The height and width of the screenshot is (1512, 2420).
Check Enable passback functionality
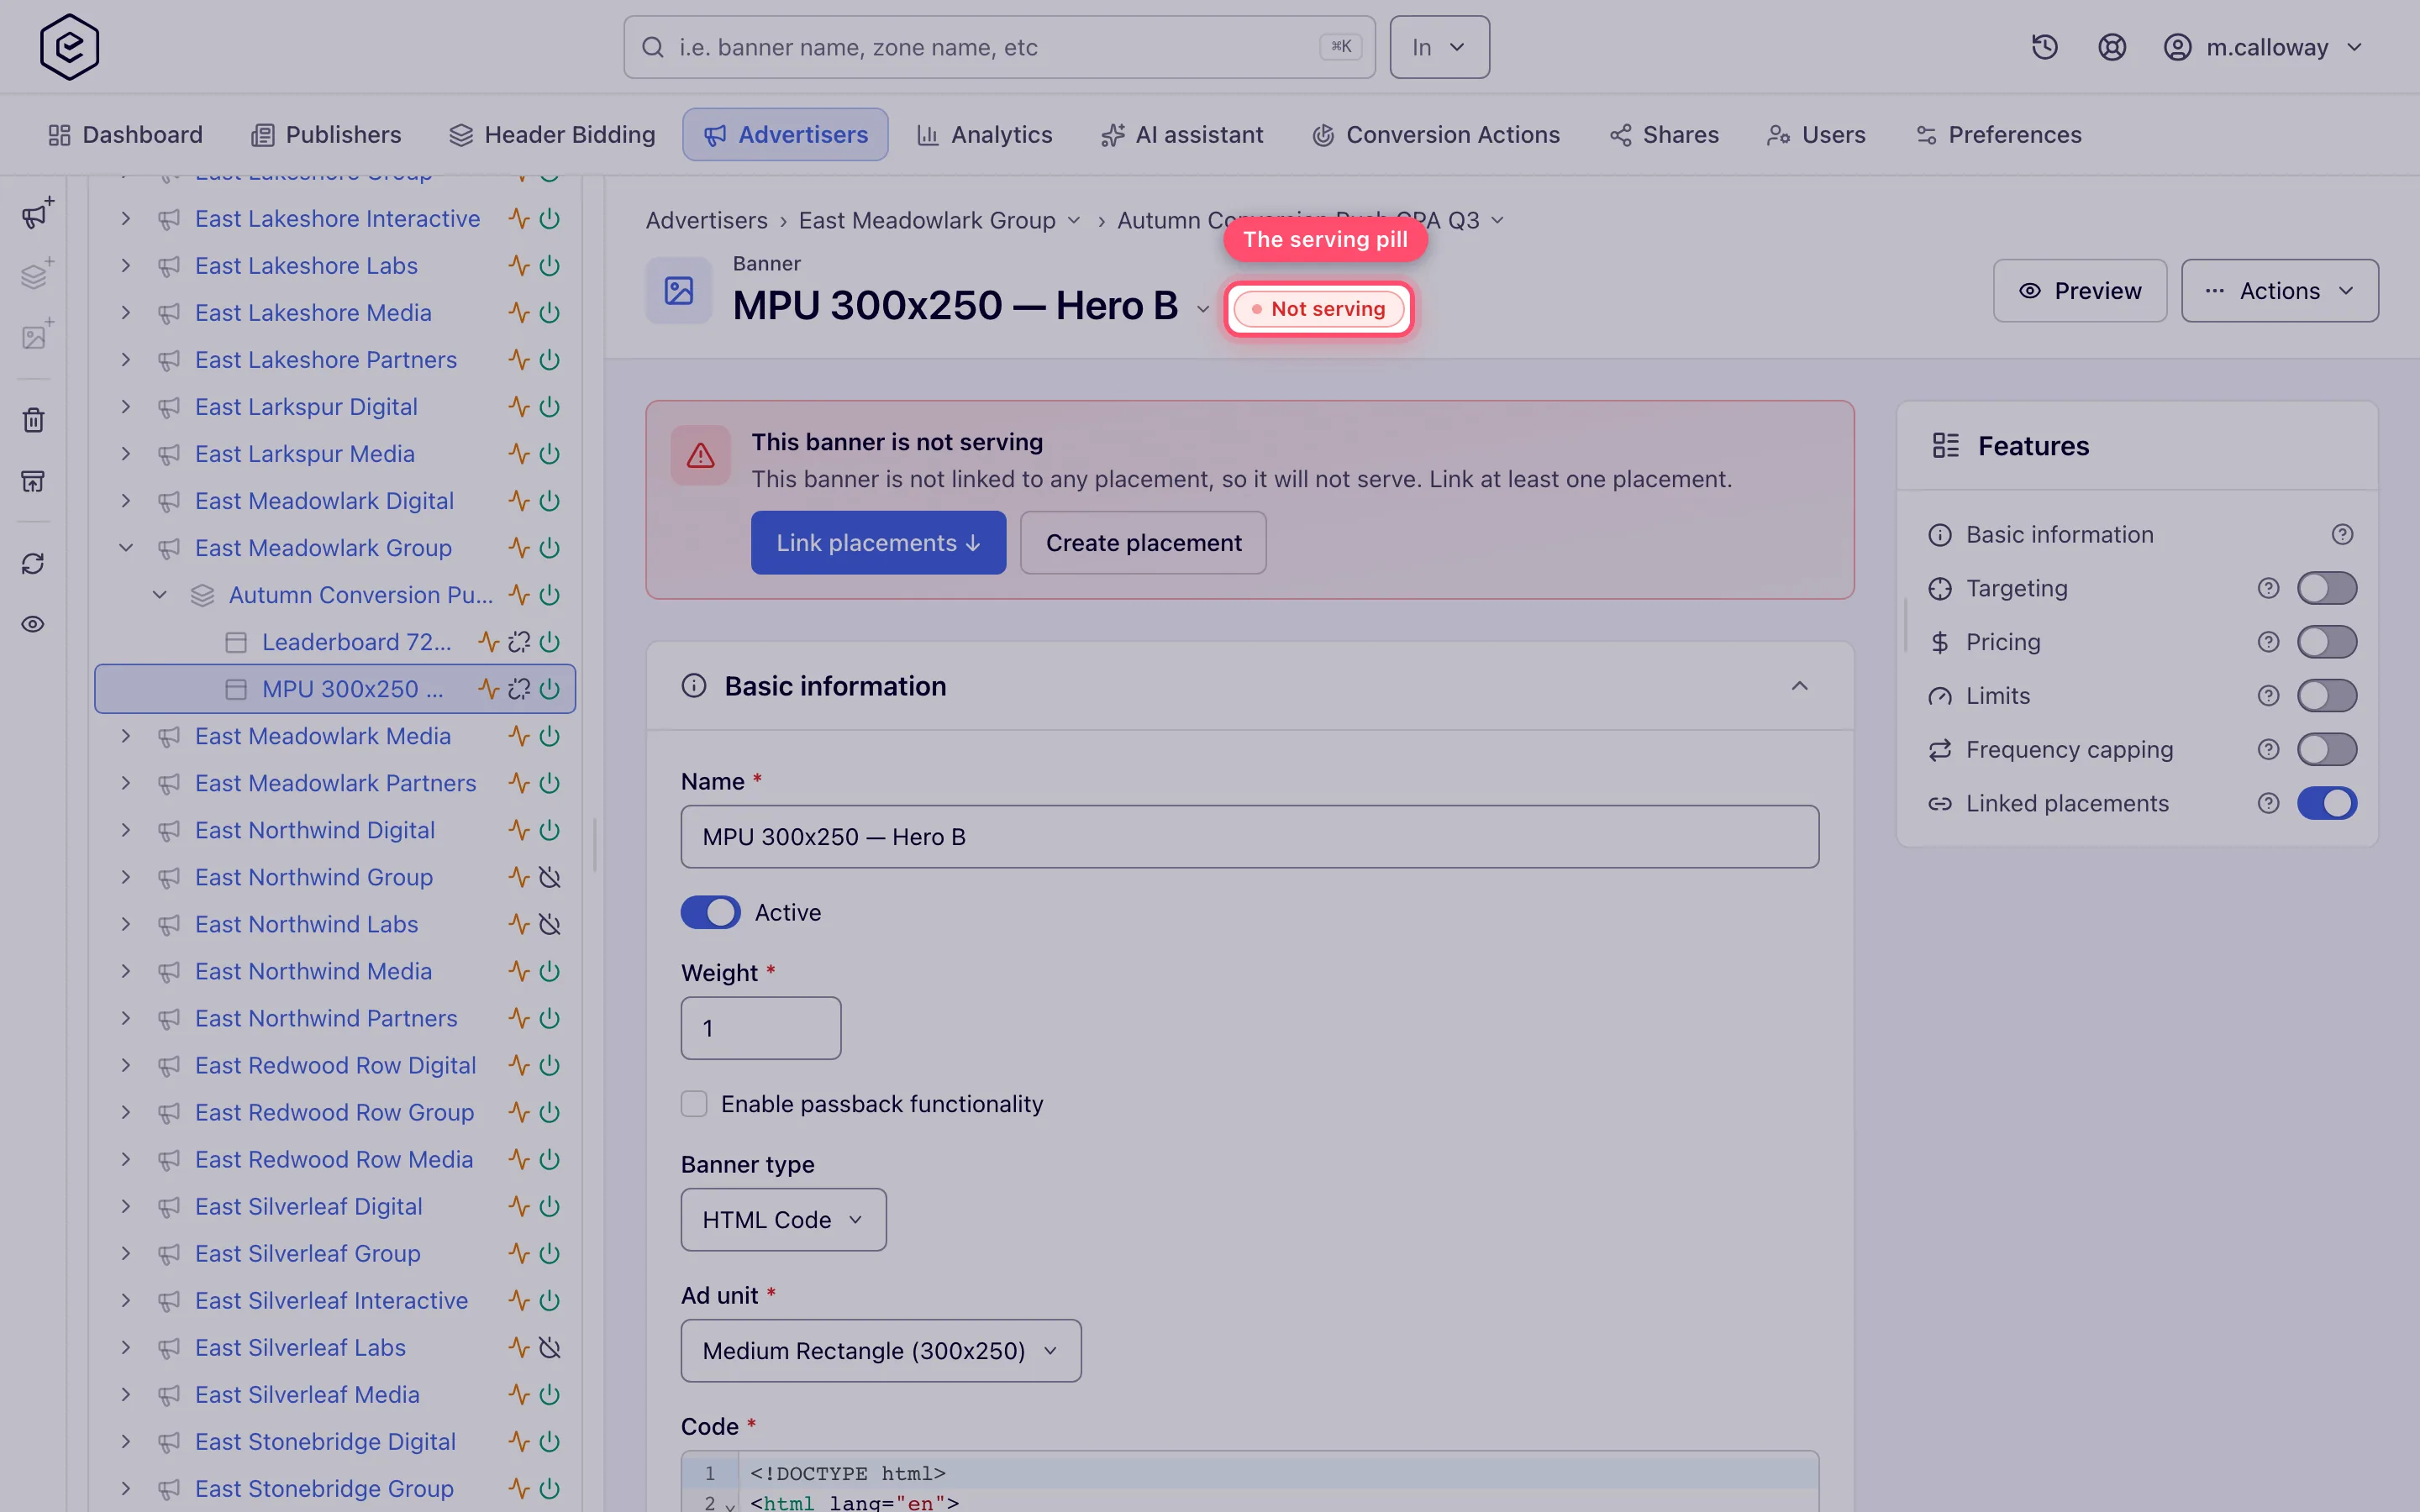coord(694,1104)
